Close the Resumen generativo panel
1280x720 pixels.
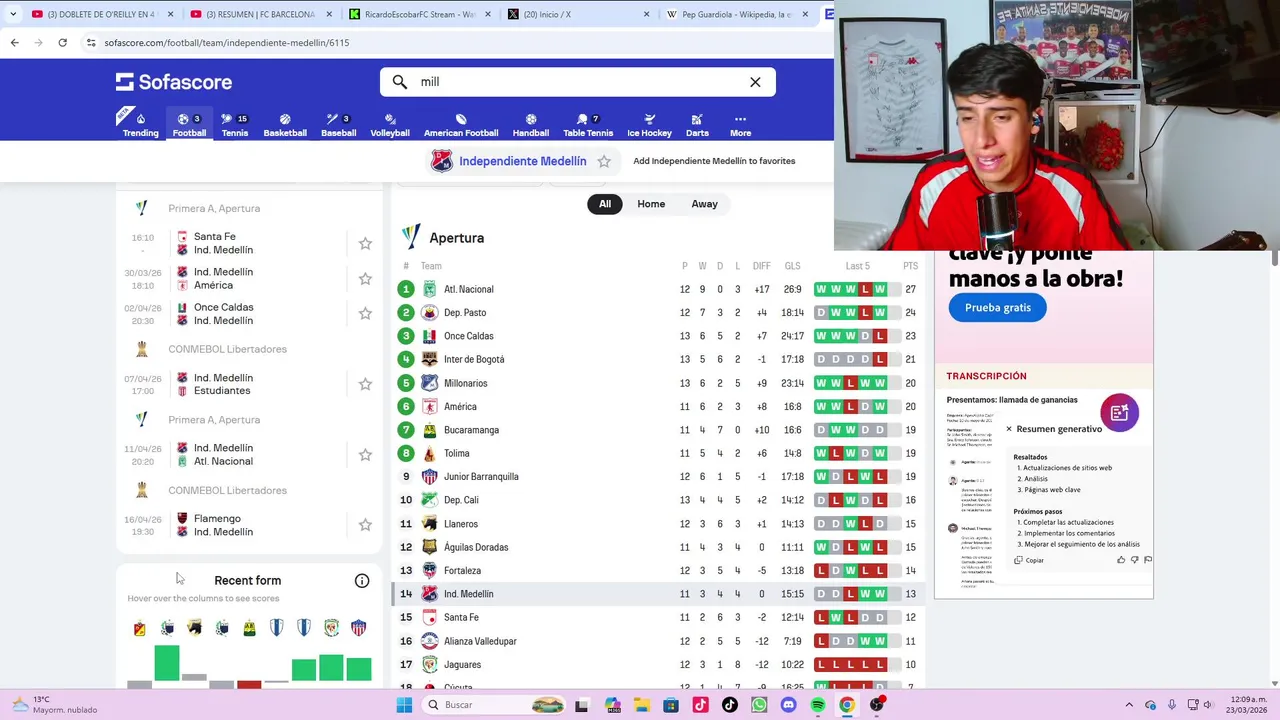[1009, 429]
